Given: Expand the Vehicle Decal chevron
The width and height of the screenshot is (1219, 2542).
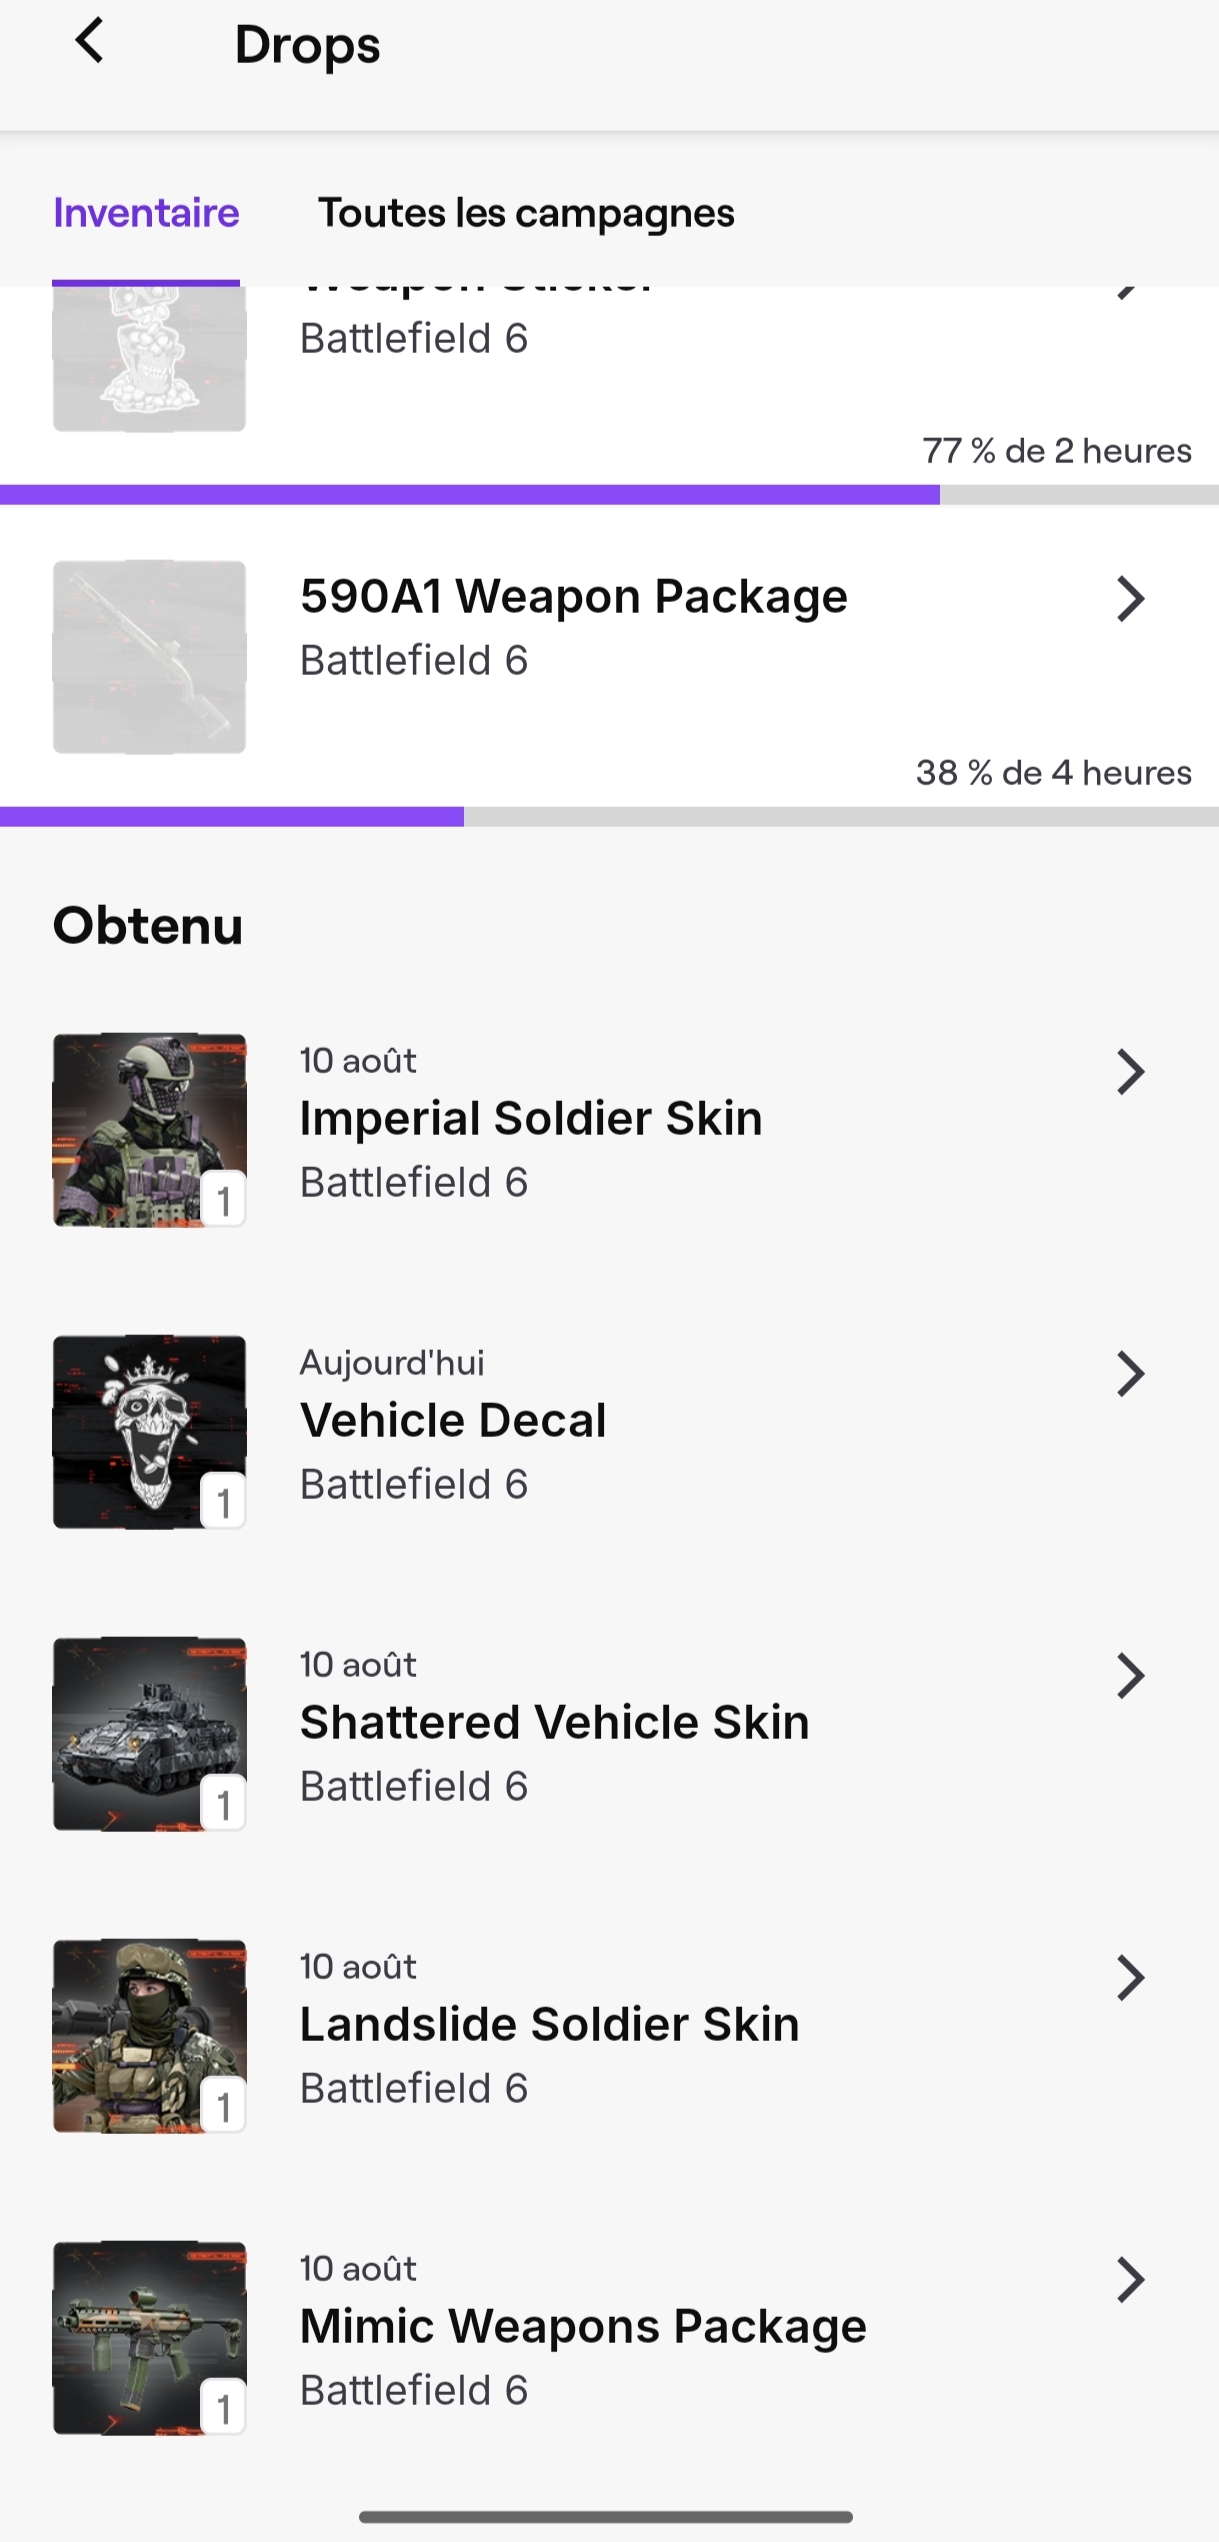Looking at the screenshot, I should click(1130, 1374).
